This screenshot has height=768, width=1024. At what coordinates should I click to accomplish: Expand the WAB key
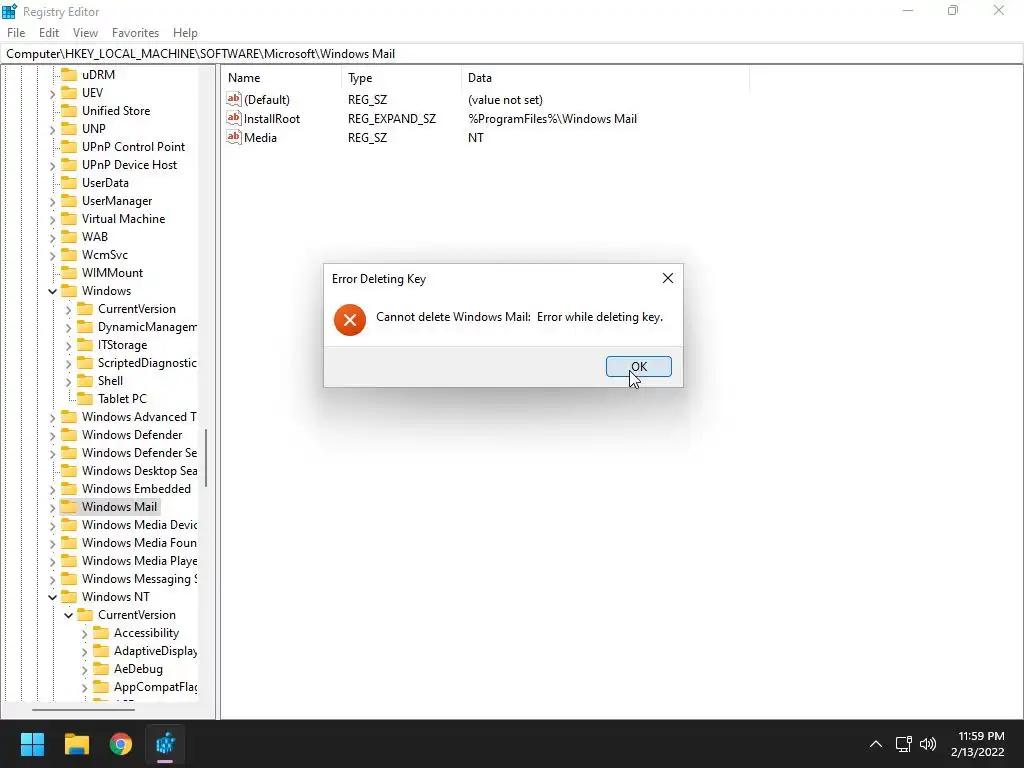click(52, 238)
